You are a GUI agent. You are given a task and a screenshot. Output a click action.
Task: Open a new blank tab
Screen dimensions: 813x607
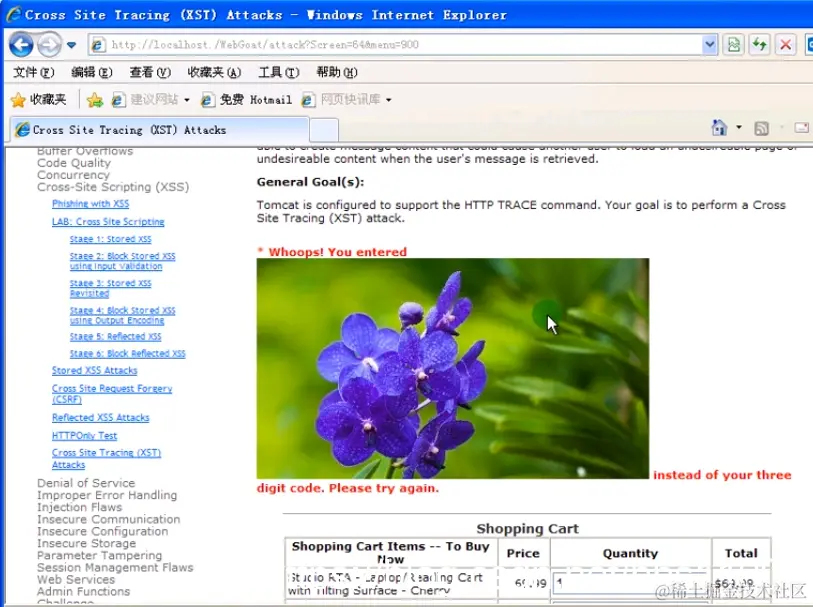pyautogui.click(x=324, y=130)
